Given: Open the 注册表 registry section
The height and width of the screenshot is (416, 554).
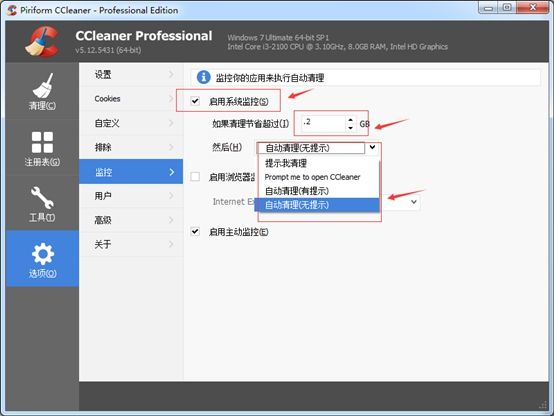Looking at the screenshot, I should coord(42,147).
